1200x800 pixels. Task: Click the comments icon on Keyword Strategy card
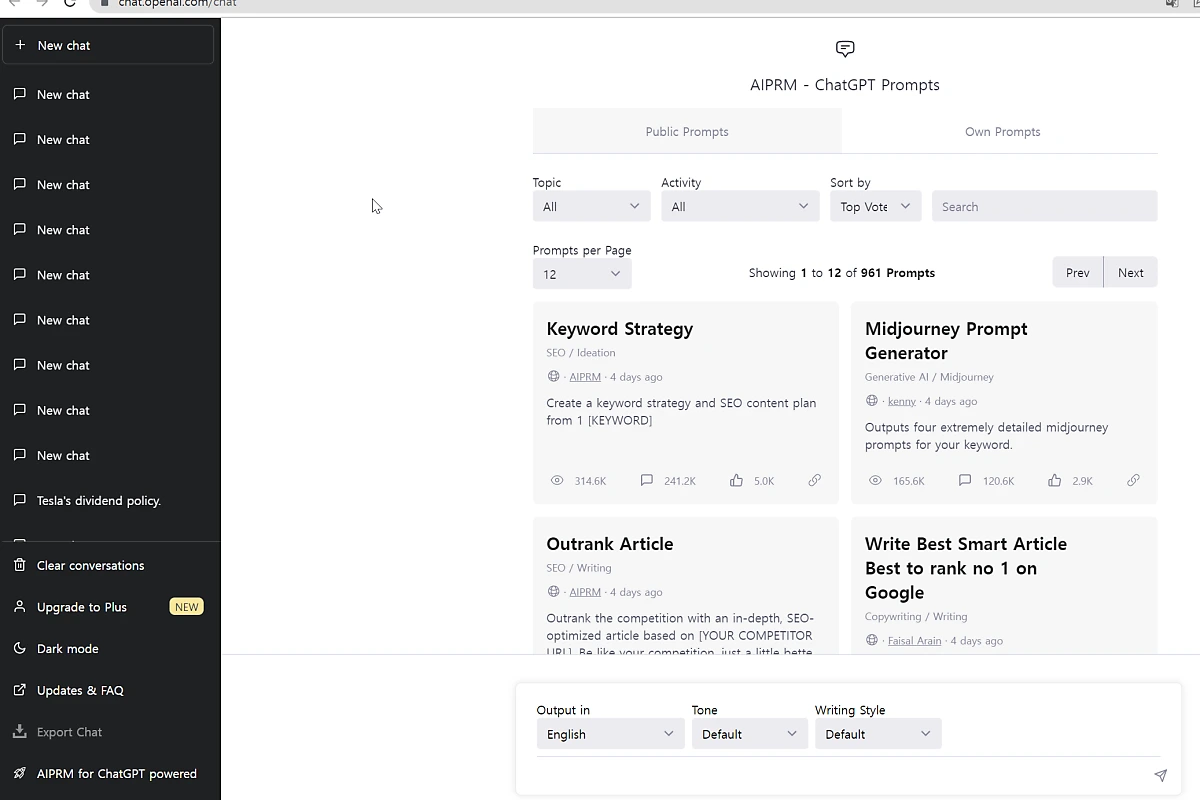pyautogui.click(x=646, y=480)
